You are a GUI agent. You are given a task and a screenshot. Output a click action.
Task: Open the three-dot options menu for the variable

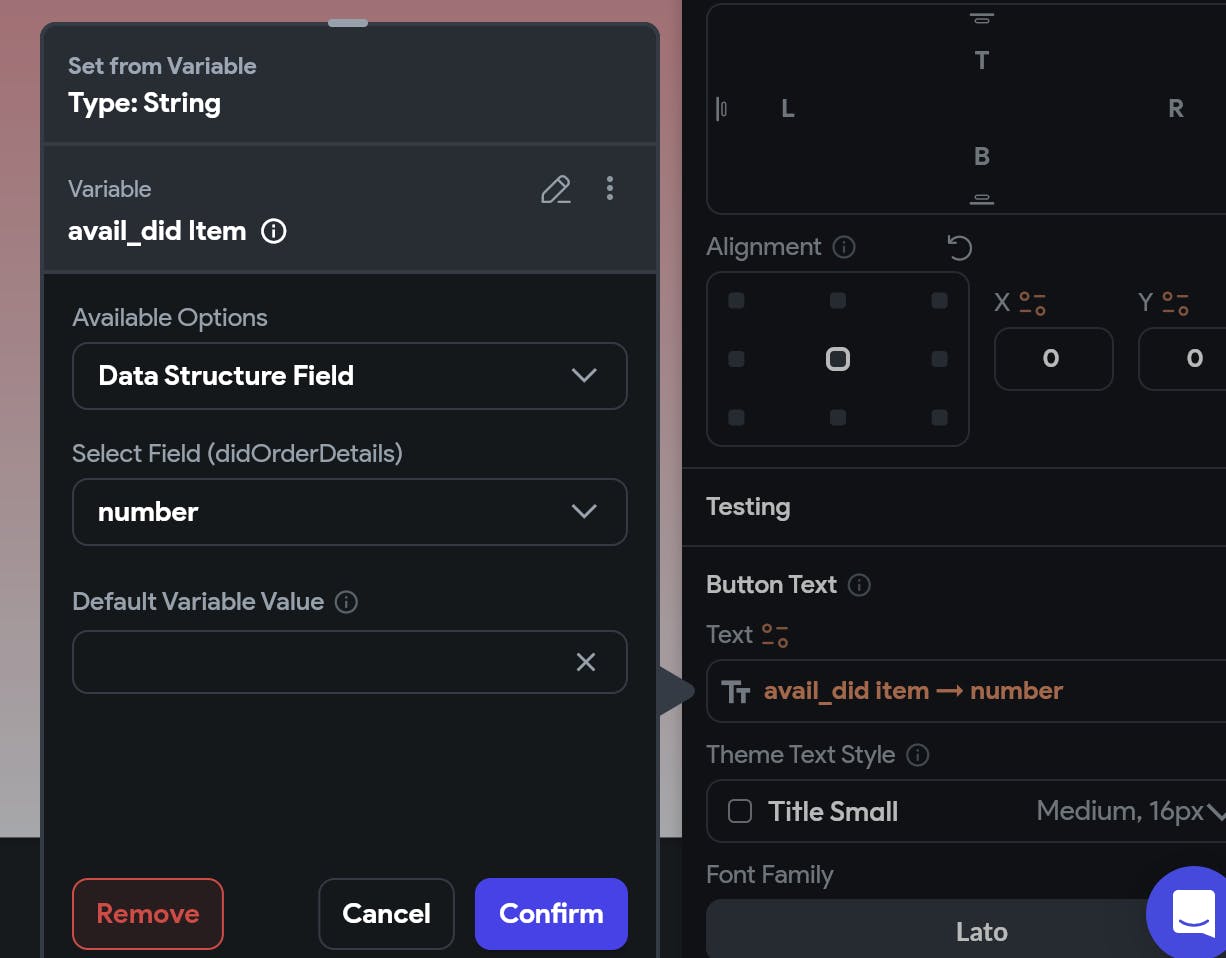[x=610, y=188]
